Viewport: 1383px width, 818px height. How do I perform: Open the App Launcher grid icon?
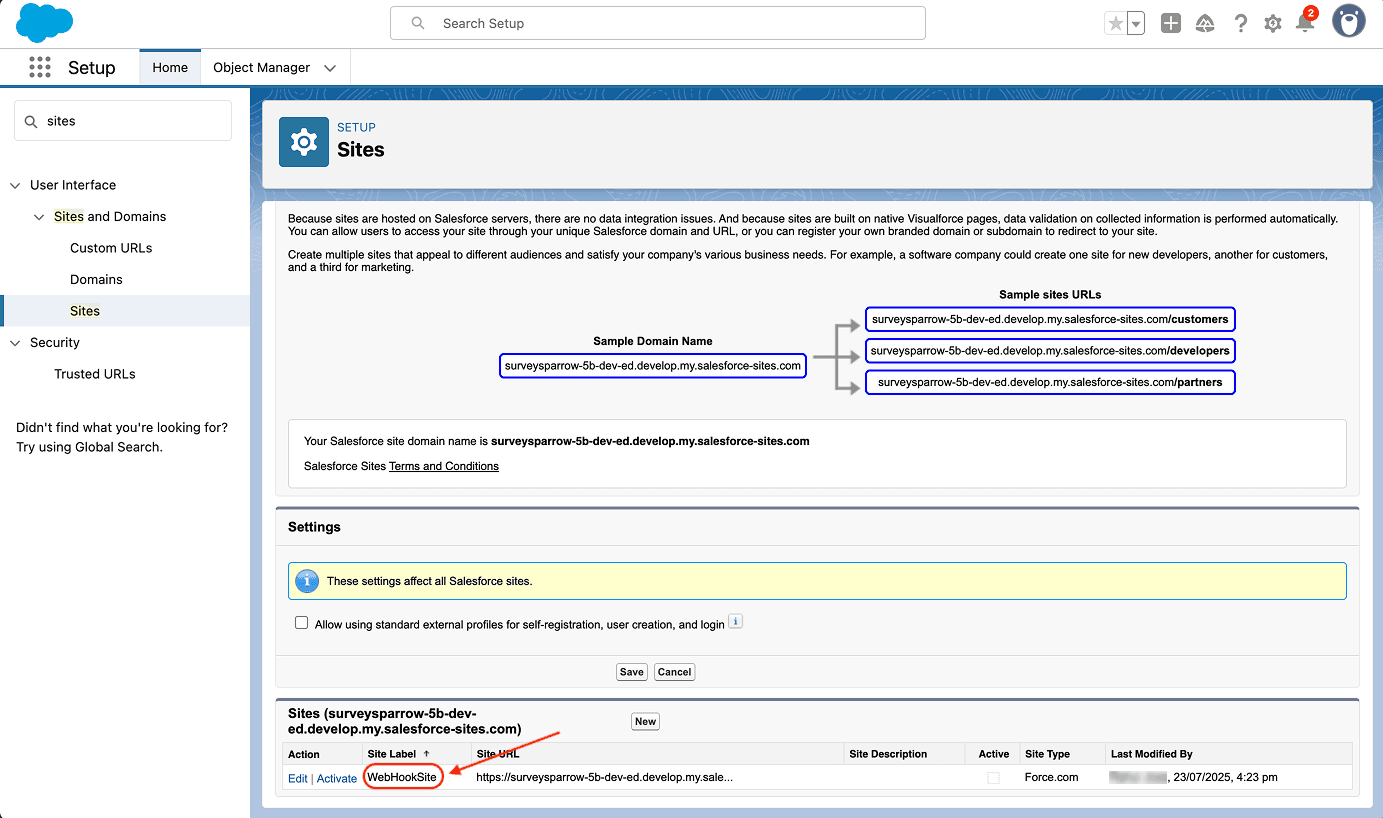tap(40, 67)
